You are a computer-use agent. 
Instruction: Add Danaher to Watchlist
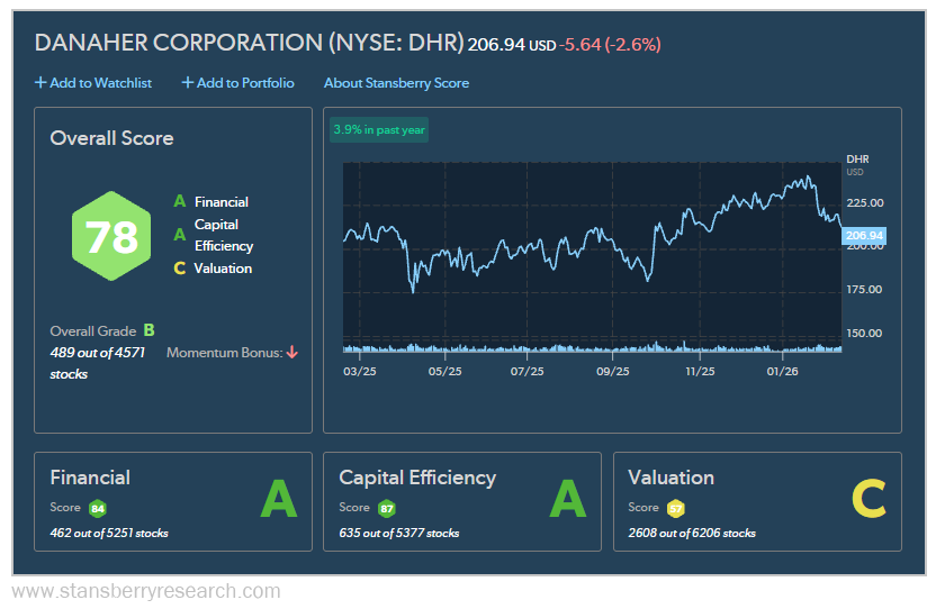[x=93, y=83]
